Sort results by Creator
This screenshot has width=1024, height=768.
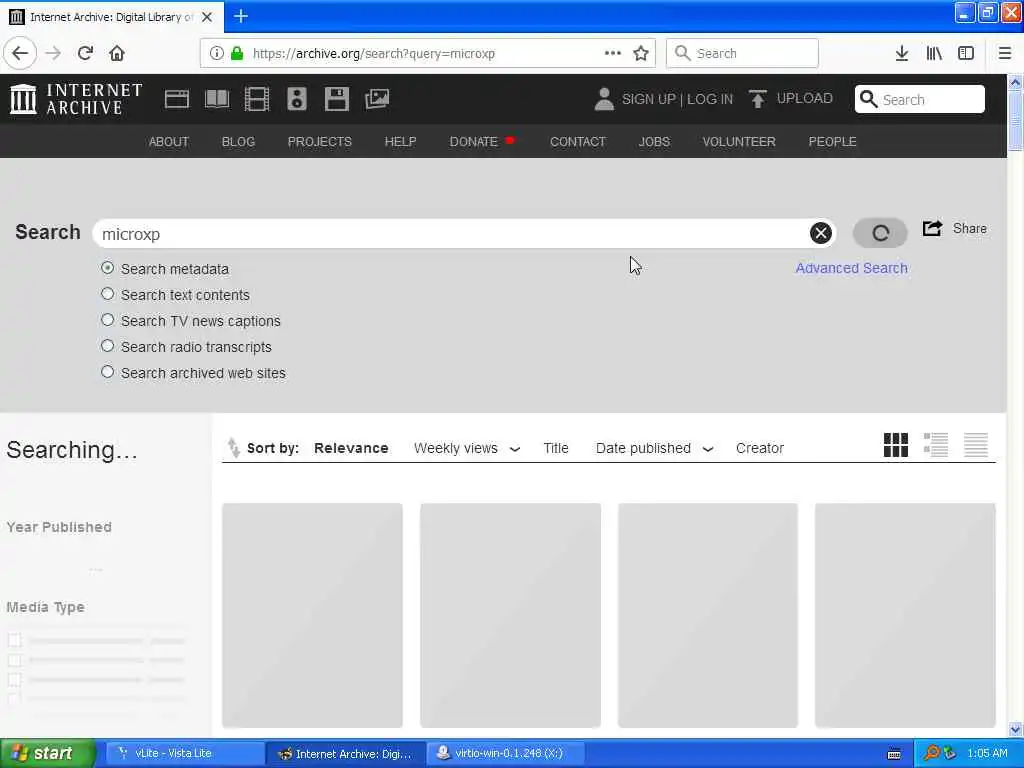click(x=760, y=448)
